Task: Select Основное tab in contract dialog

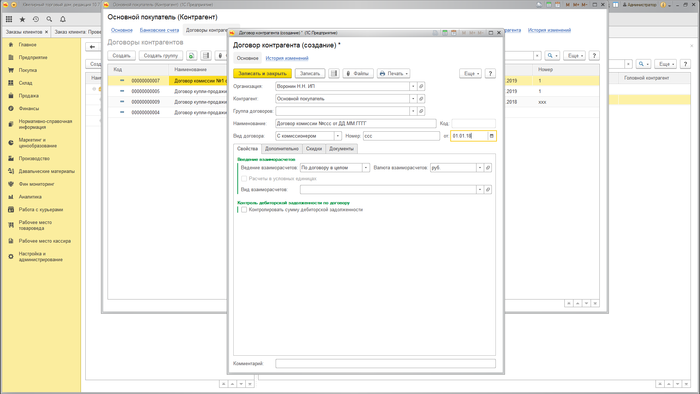Action: tap(247, 58)
